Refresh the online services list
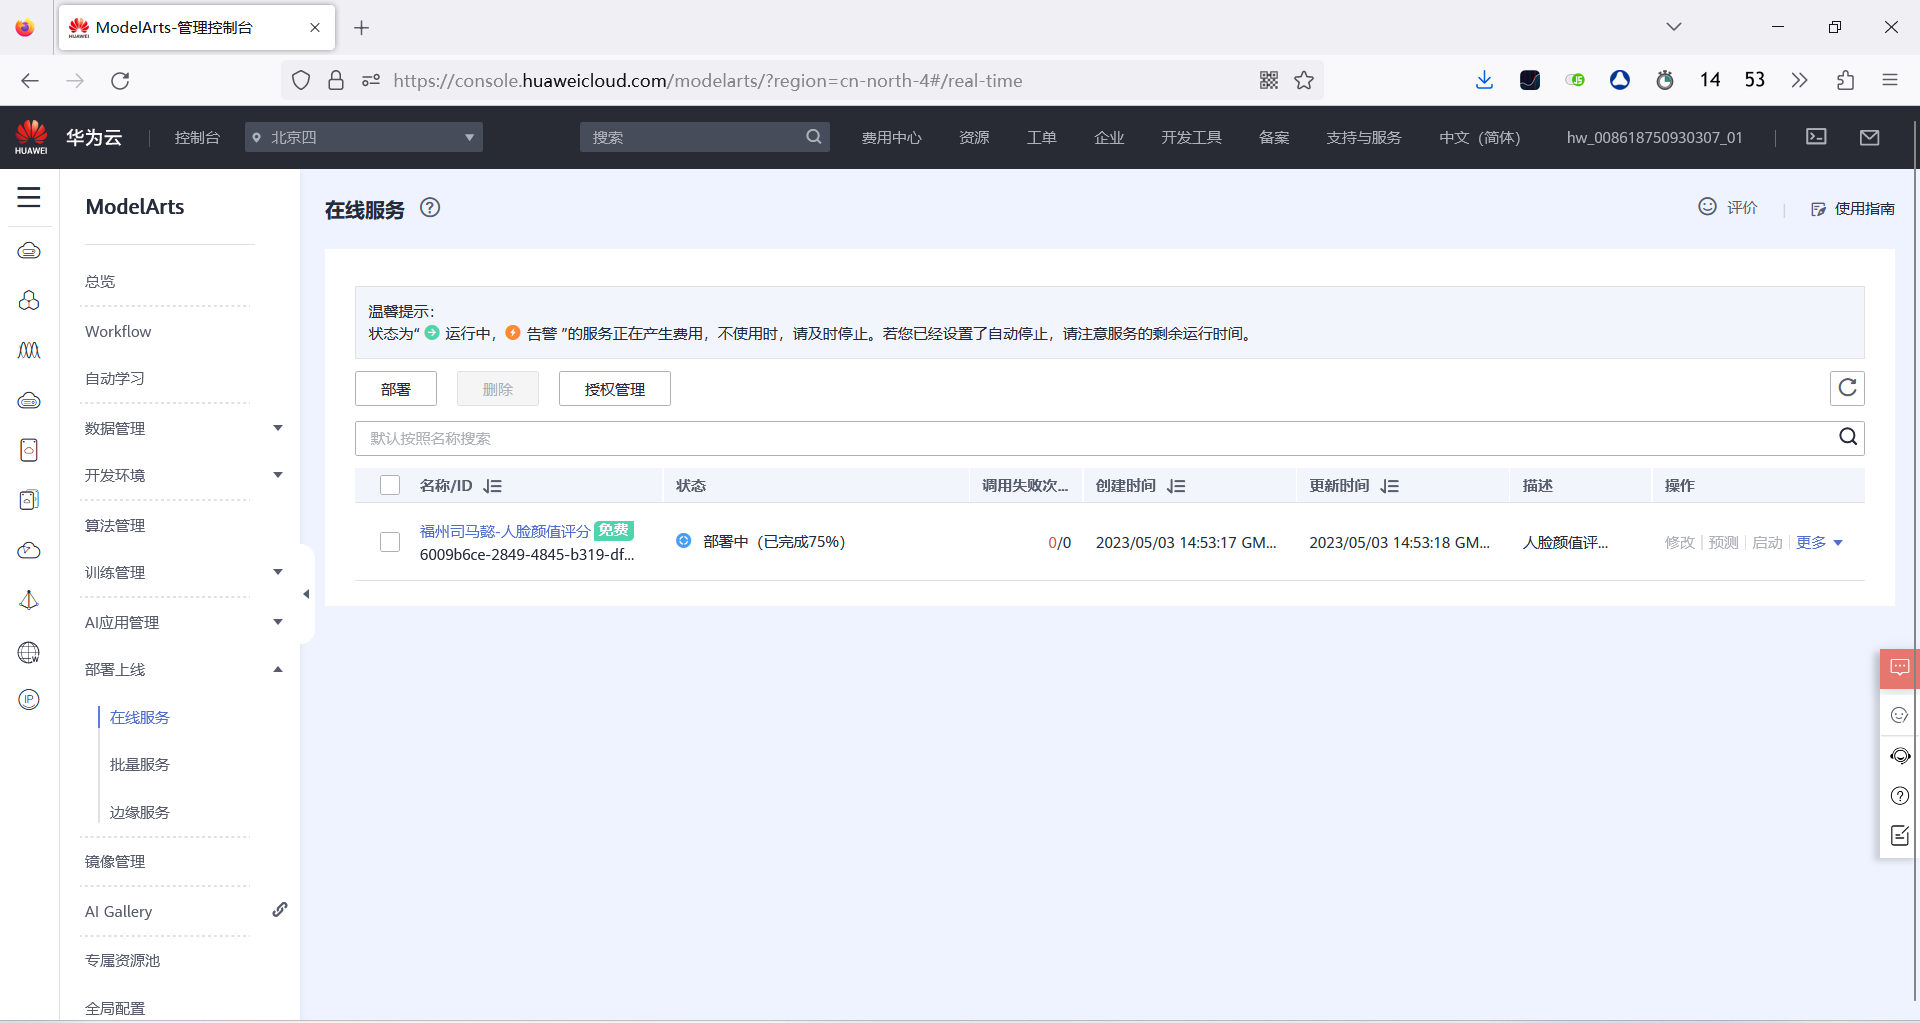 pos(1847,388)
